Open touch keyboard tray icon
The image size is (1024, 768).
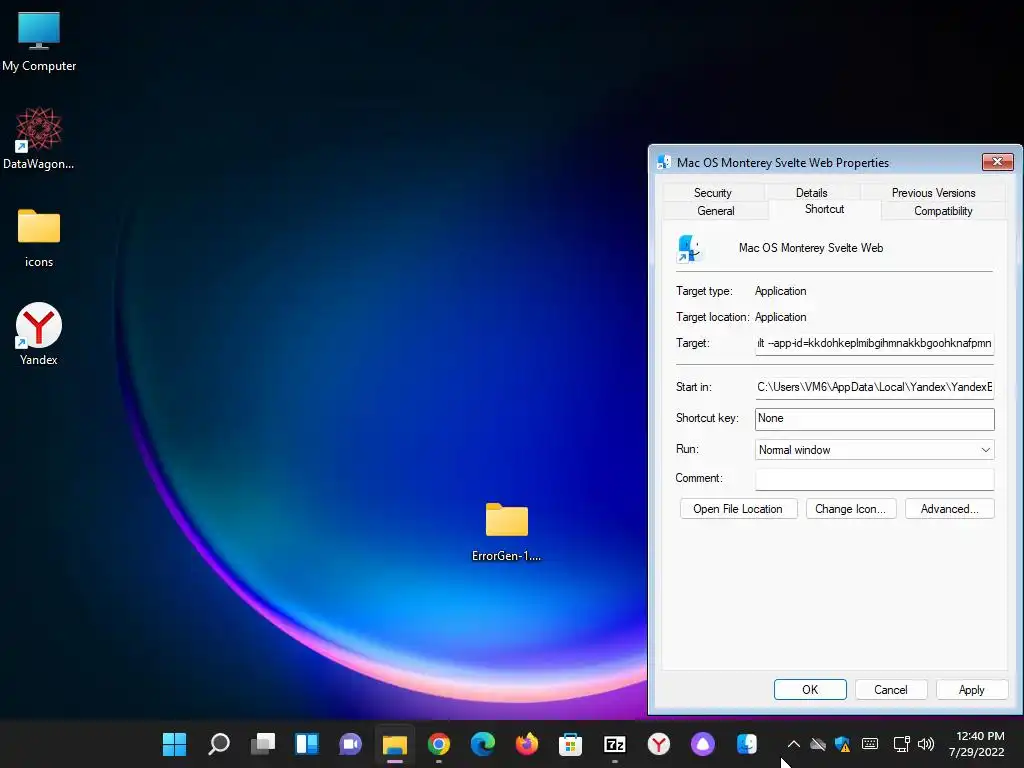tap(870, 744)
